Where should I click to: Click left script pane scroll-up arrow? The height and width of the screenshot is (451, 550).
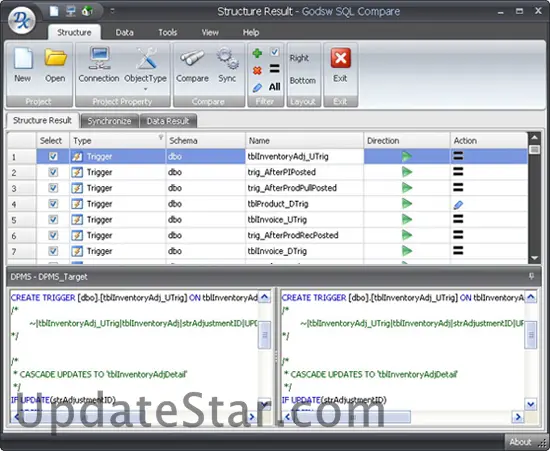tap(264, 297)
